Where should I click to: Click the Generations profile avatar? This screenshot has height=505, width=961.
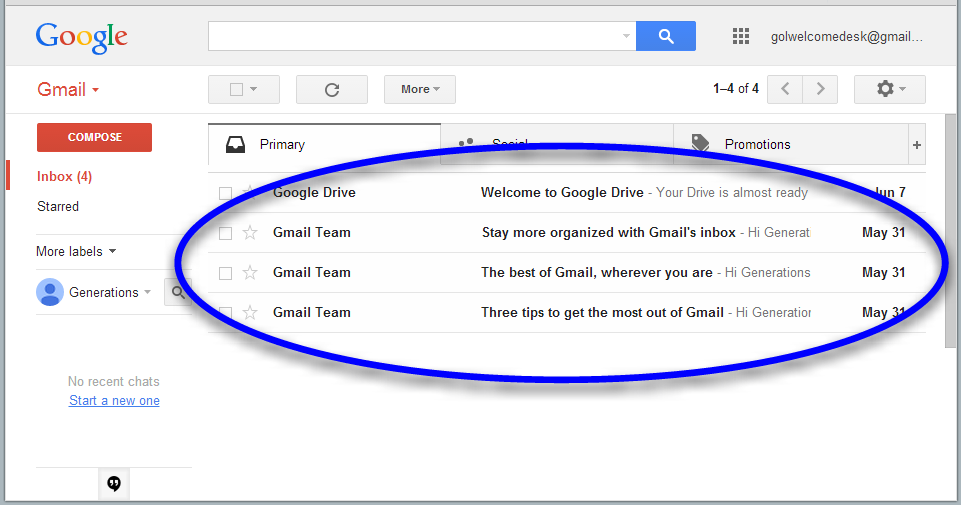(x=50, y=292)
